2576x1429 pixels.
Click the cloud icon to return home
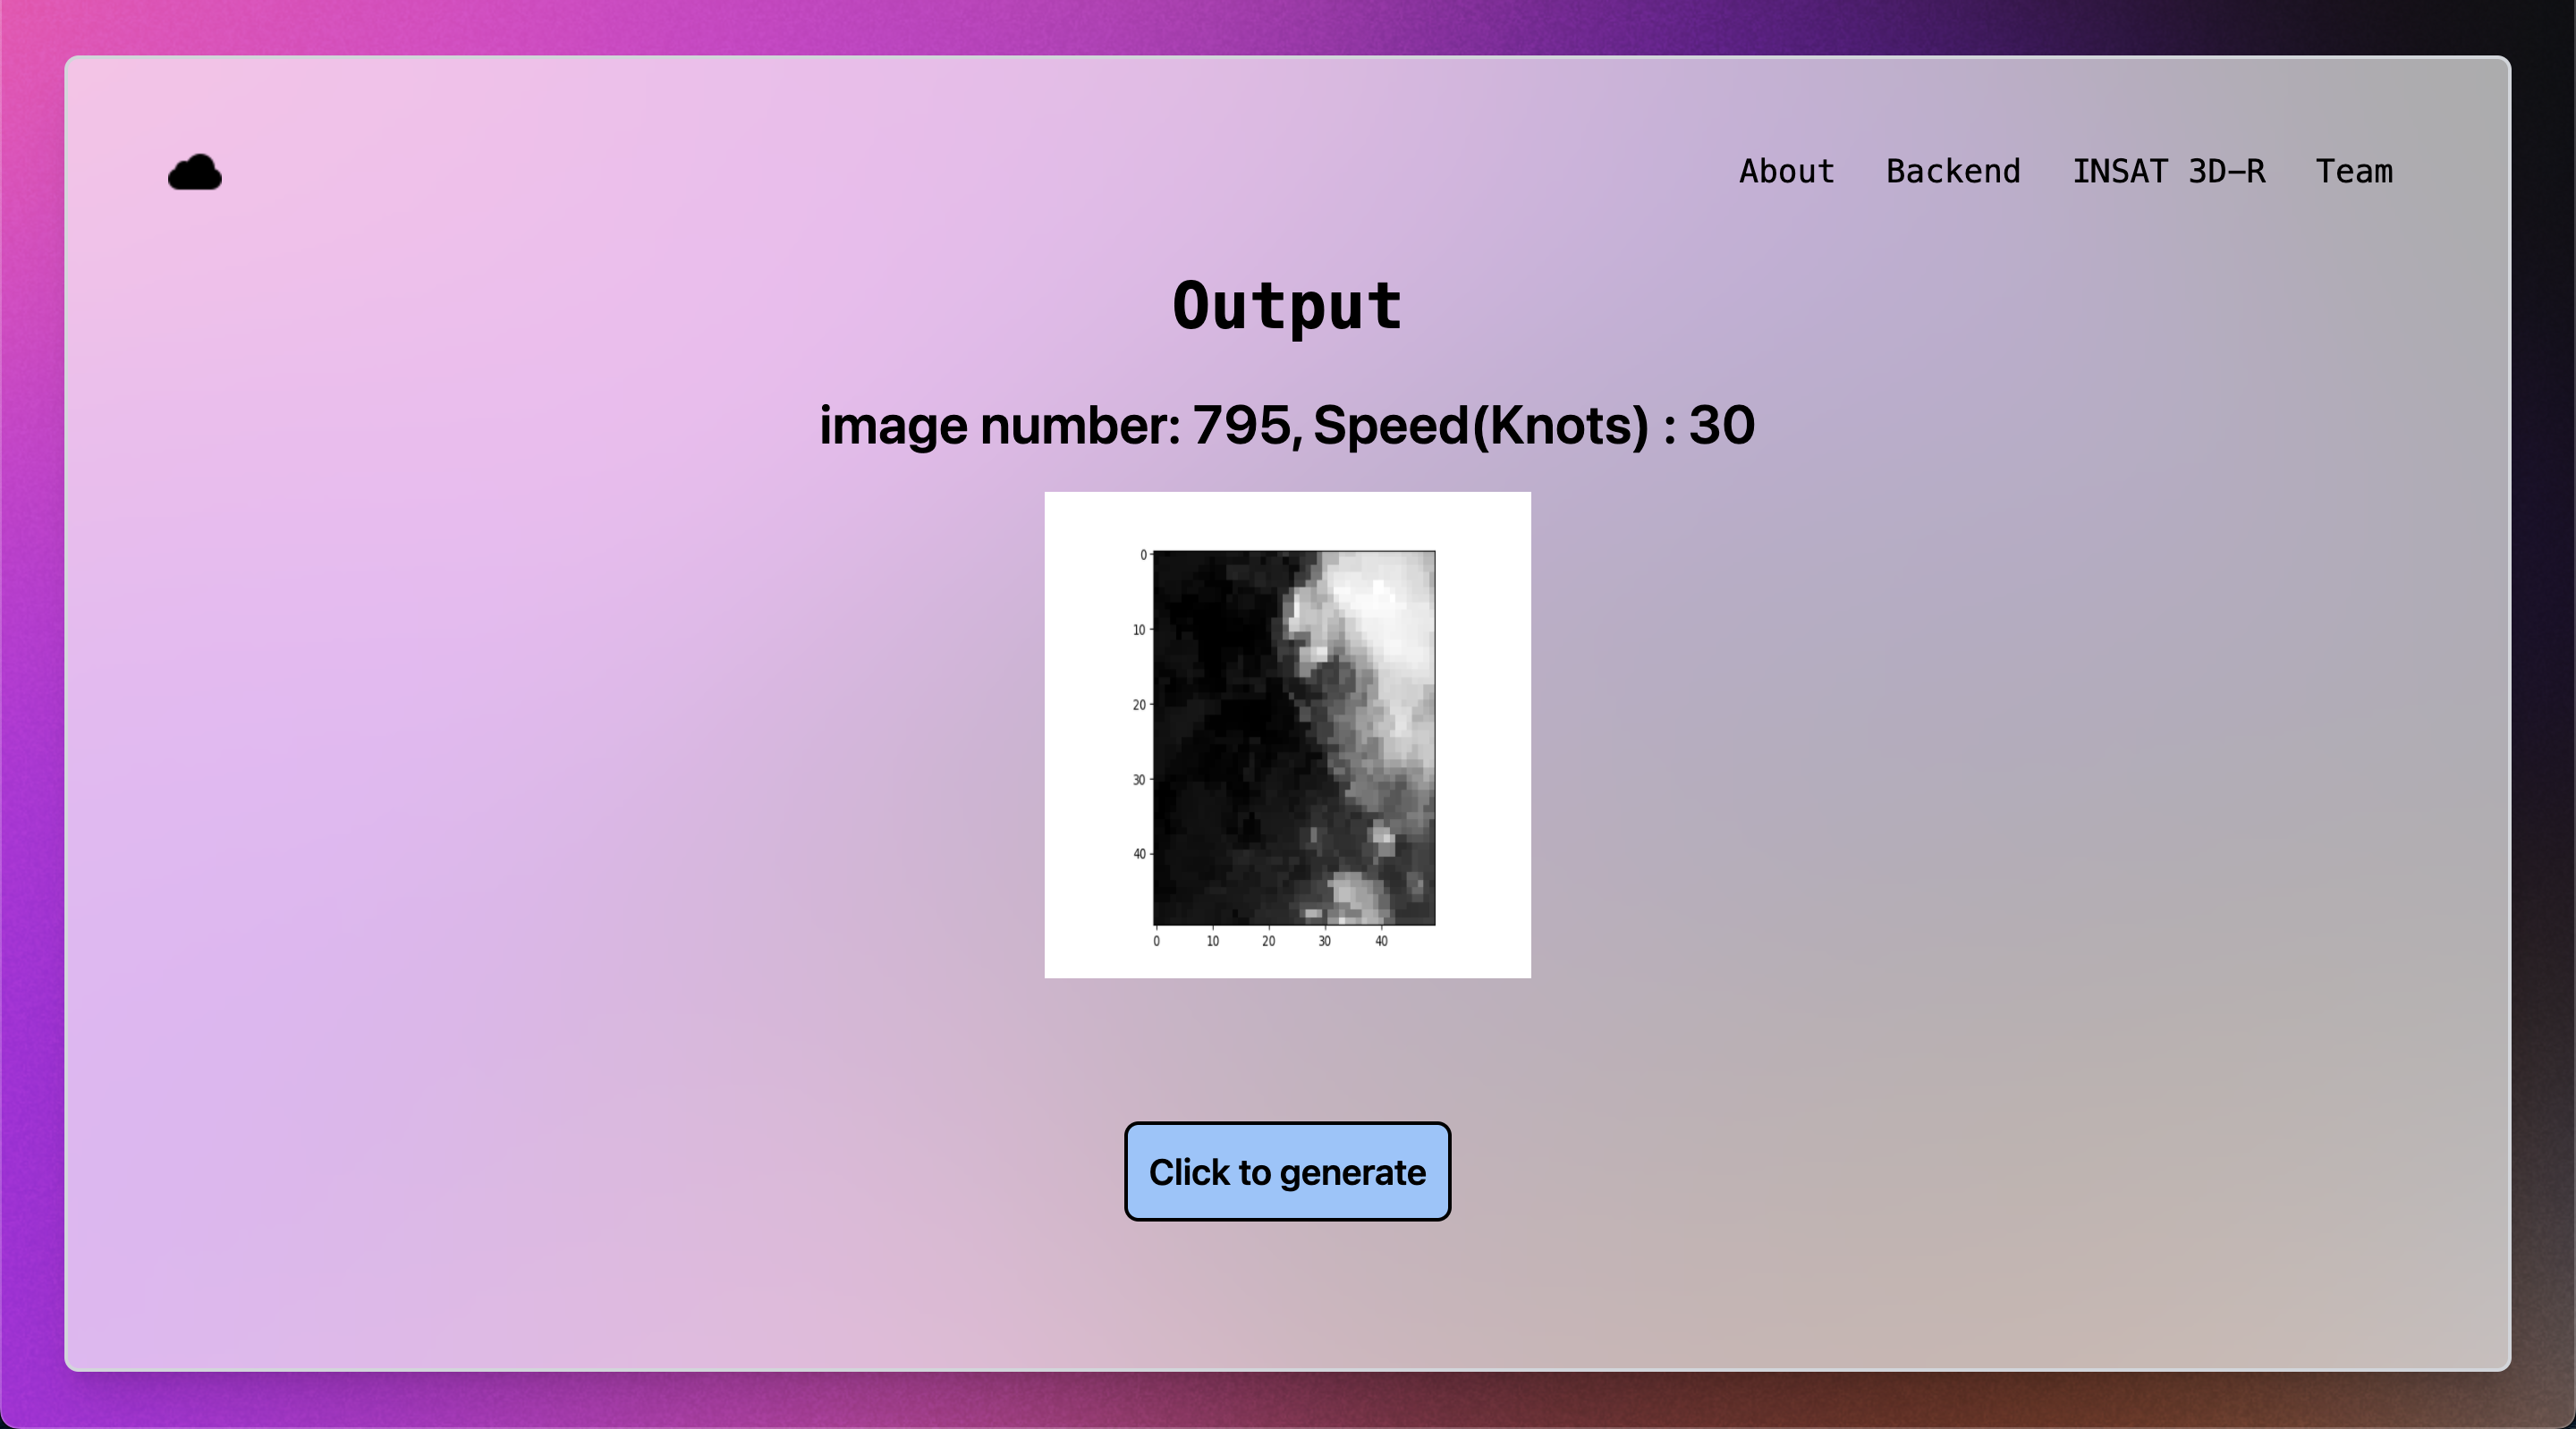pyautogui.click(x=194, y=171)
